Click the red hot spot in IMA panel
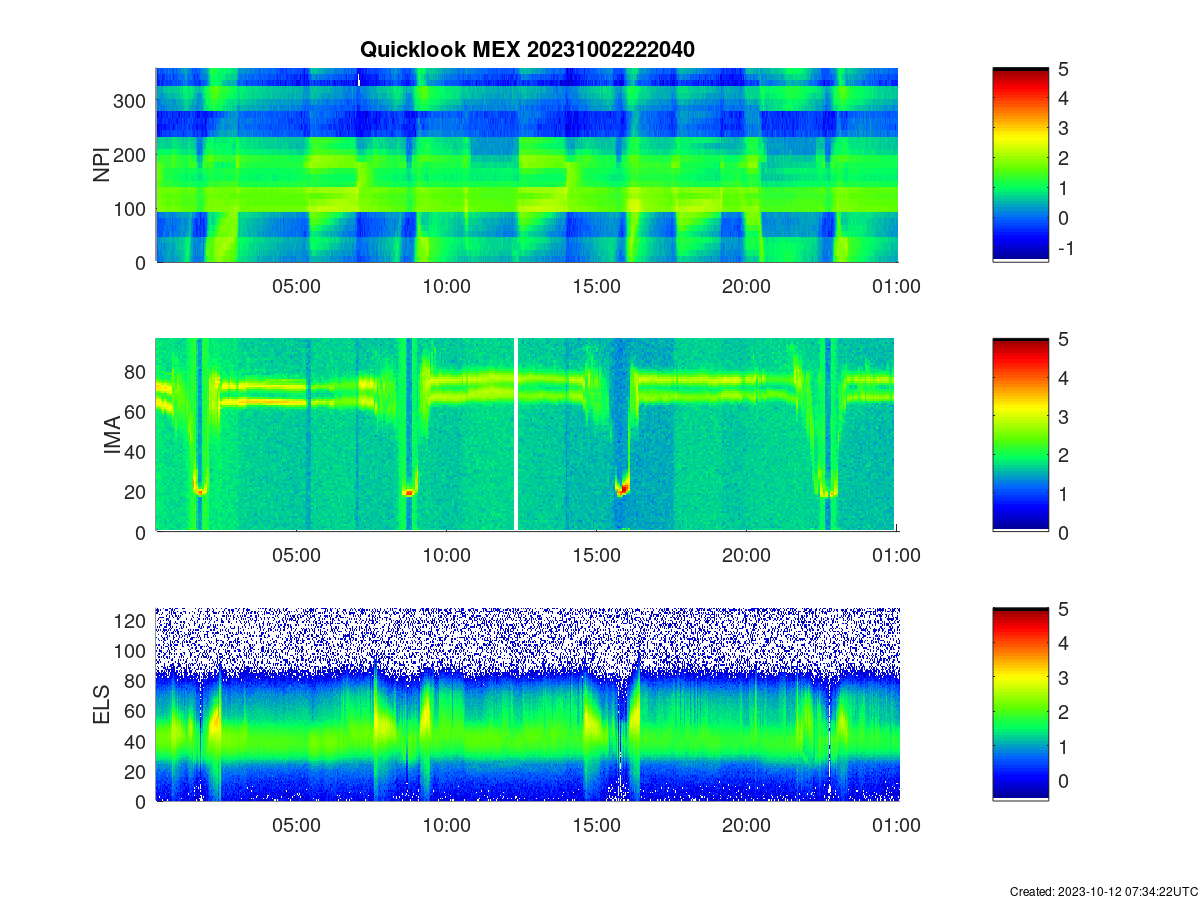Image resolution: width=1200 pixels, height=900 pixels. (623, 489)
